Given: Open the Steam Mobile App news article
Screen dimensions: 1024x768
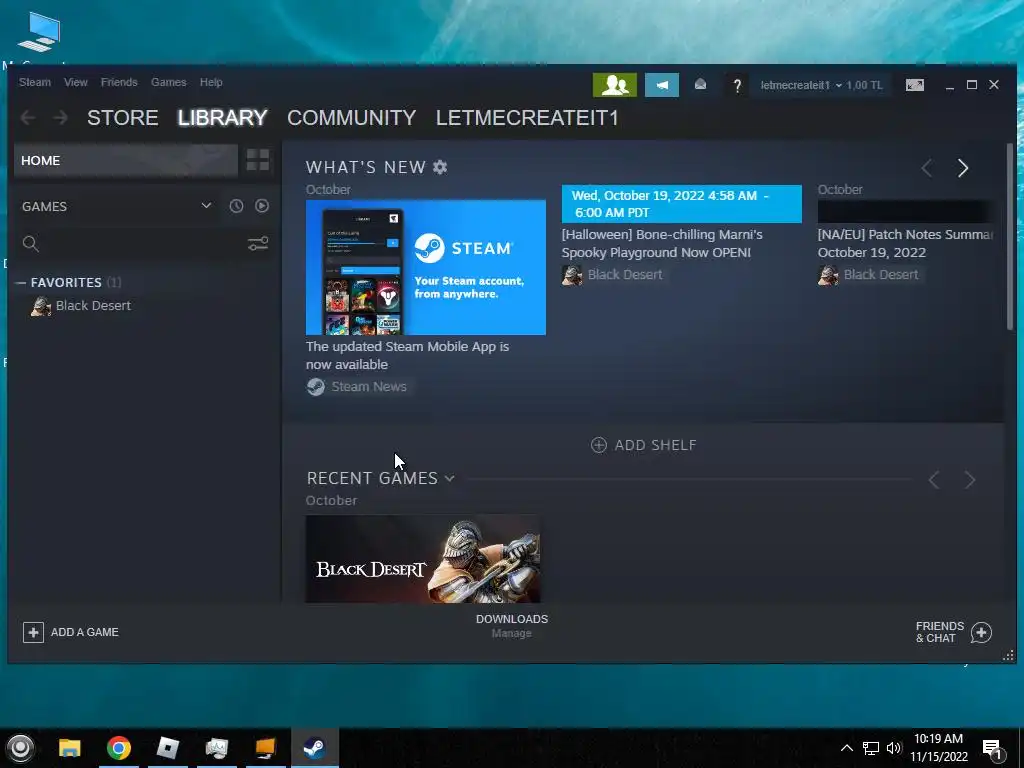Looking at the screenshot, I should tap(408, 355).
